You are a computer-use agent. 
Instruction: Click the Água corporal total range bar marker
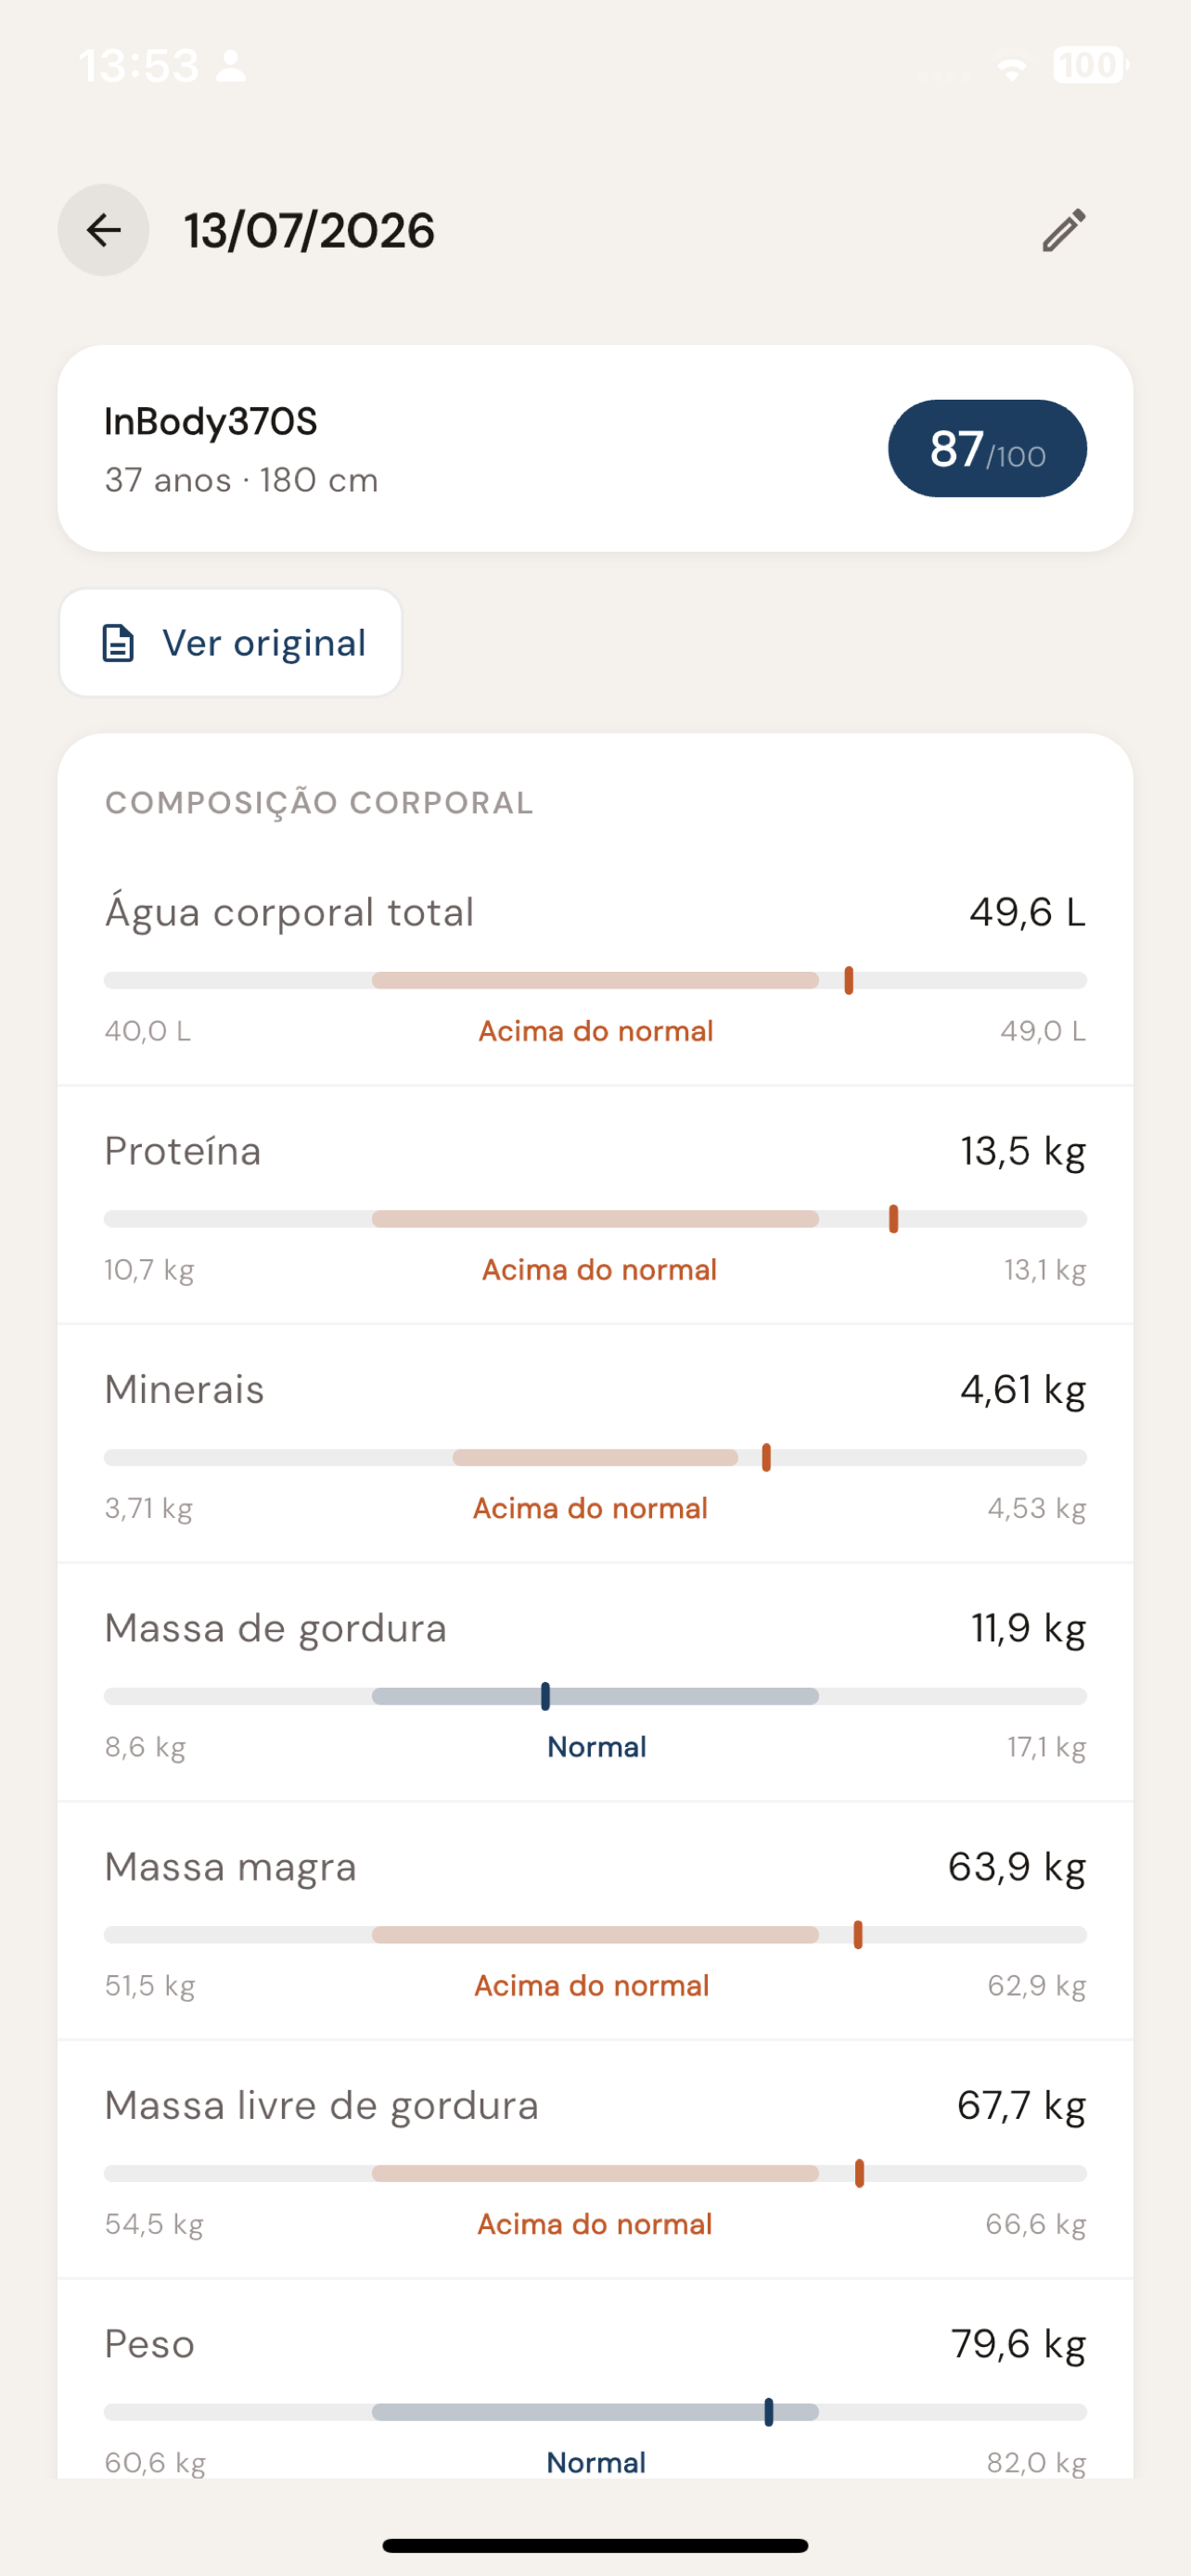[x=848, y=980]
